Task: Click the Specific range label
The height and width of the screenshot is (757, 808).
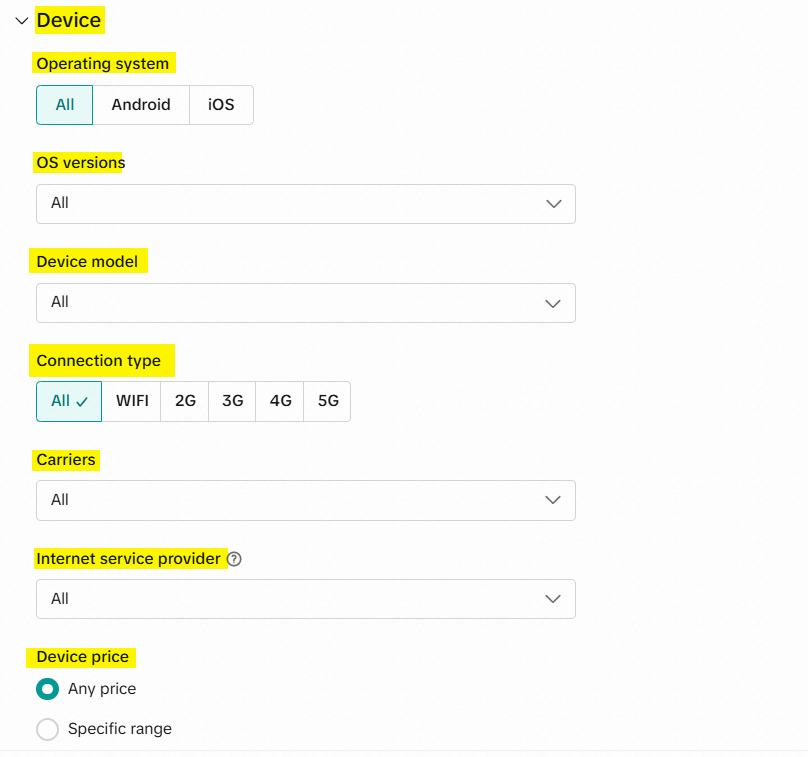Action: tap(120, 729)
